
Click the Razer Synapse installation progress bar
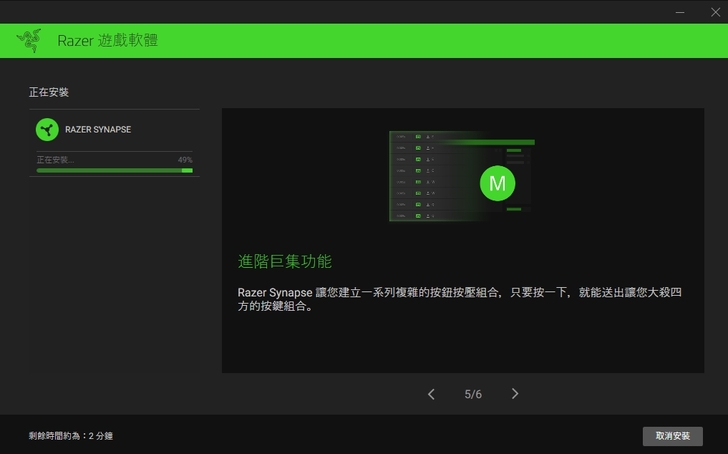110,171
